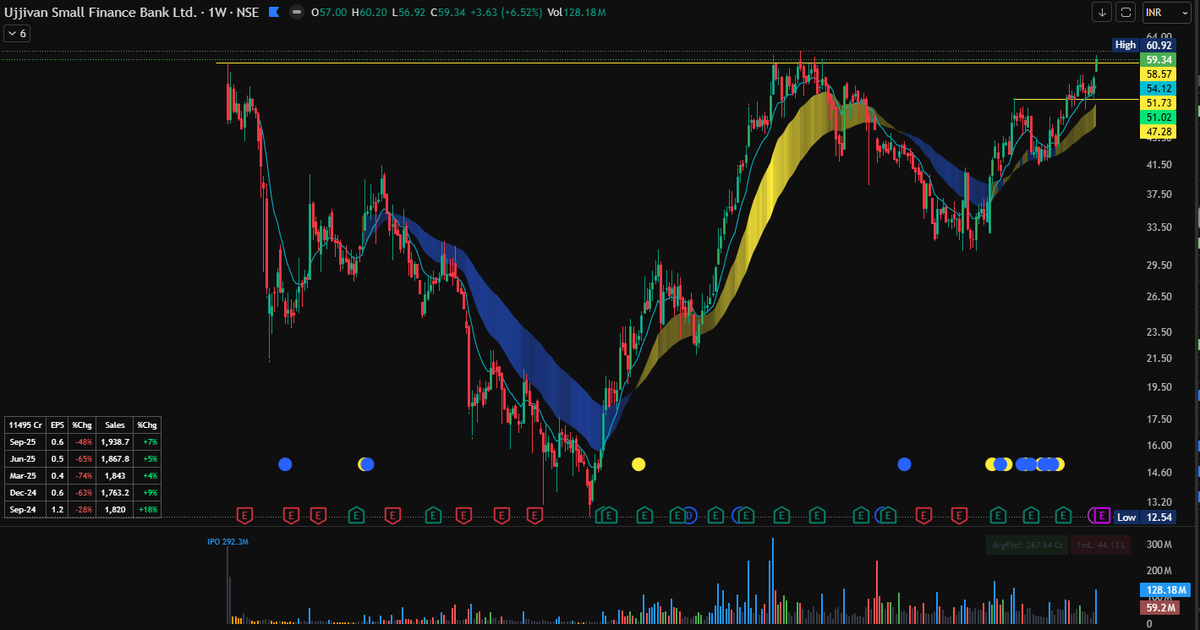The width and height of the screenshot is (1200, 630).
Task: Click the green 51.02 price label
Action: (x=1160, y=117)
